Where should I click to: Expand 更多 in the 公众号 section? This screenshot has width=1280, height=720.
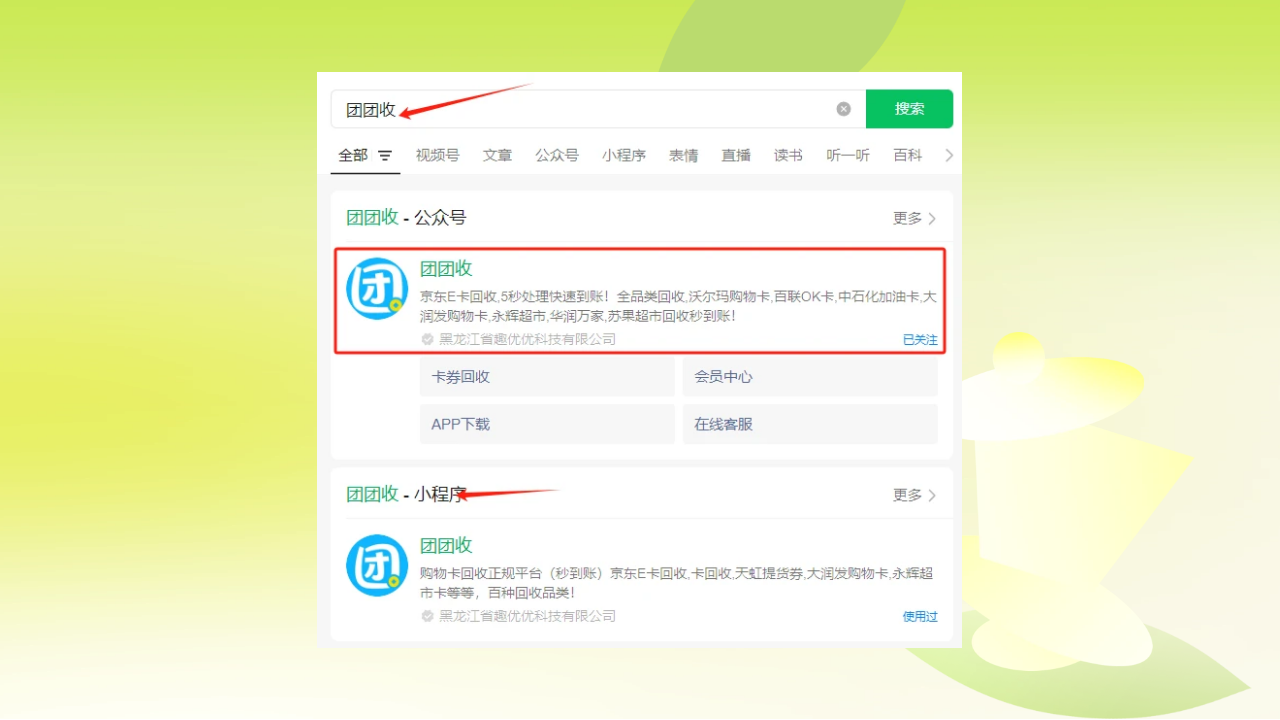tap(914, 218)
